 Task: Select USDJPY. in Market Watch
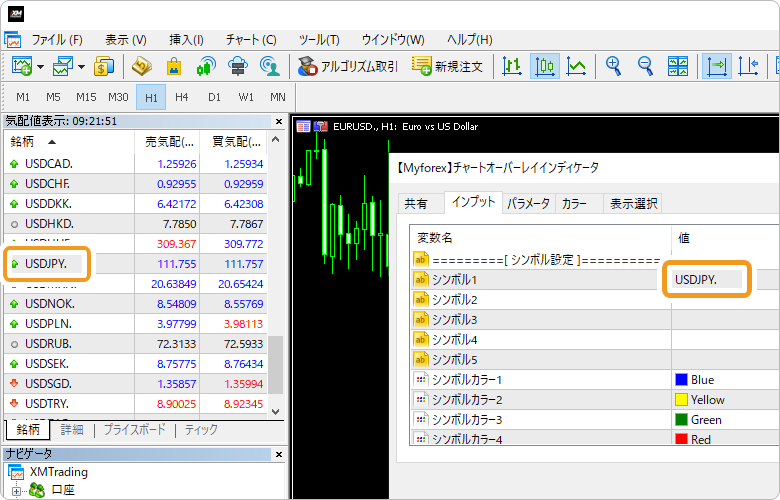[46, 264]
